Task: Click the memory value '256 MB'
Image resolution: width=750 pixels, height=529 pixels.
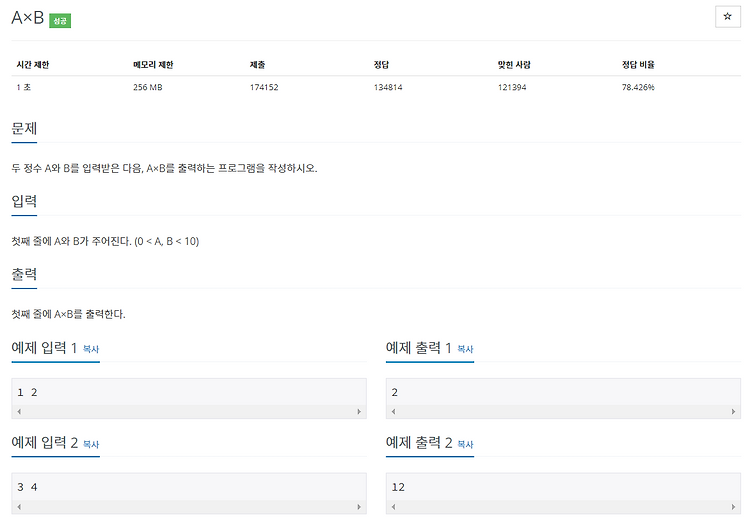Action: point(148,87)
